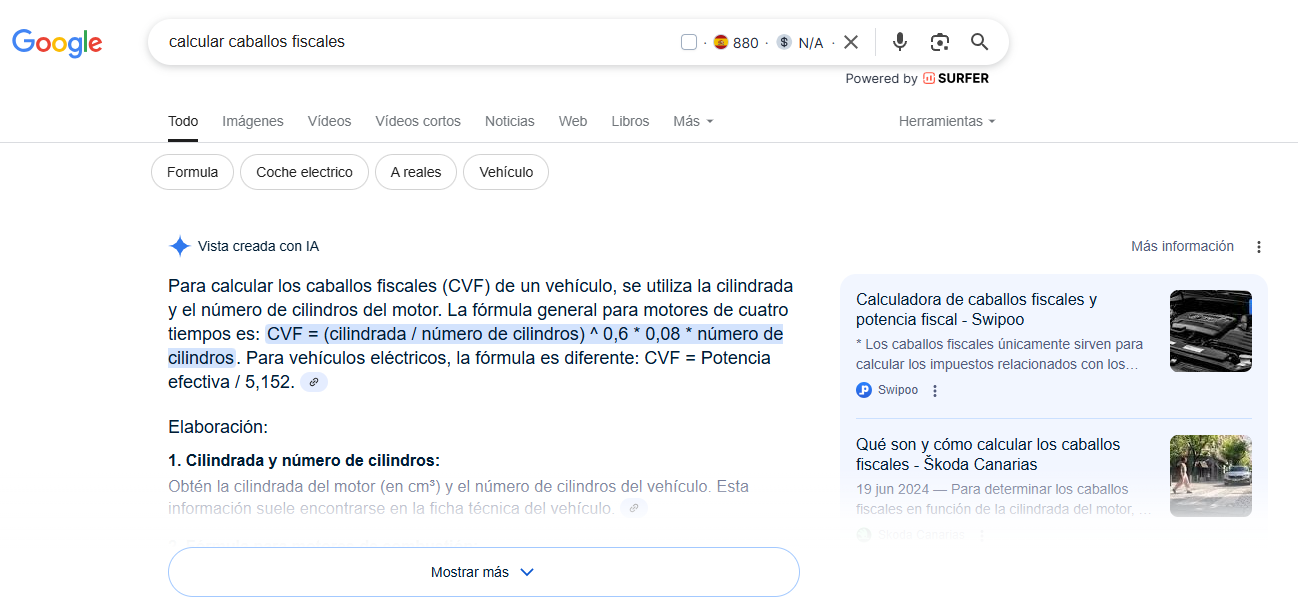Expand the Más tab dropdown
Image resolution: width=1298 pixels, height=612 pixels.
tap(693, 121)
